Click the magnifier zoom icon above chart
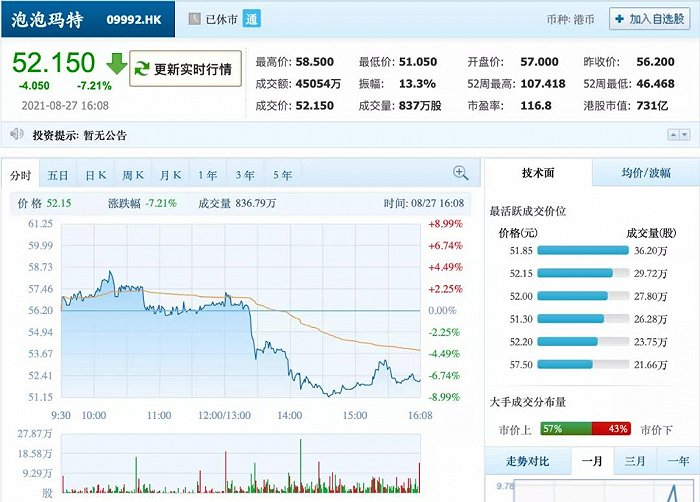This screenshot has width=700, height=502. pos(461,173)
